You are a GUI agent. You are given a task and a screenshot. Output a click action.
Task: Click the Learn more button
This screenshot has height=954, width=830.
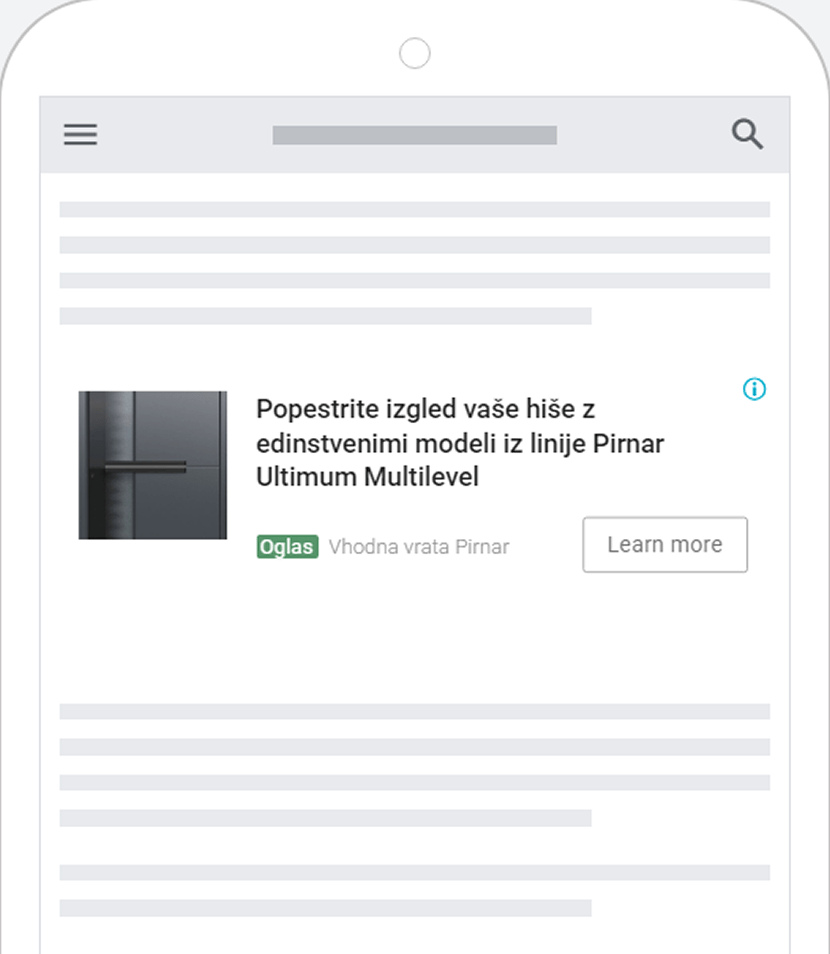pyautogui.click(x=664, y=545)
